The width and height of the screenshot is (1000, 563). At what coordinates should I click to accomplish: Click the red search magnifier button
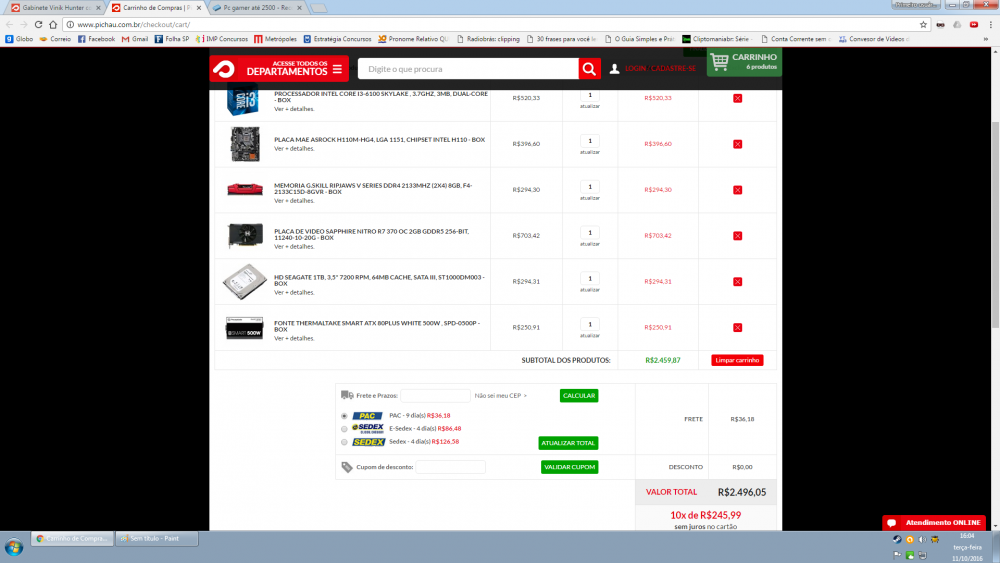(x=590, y=69)
